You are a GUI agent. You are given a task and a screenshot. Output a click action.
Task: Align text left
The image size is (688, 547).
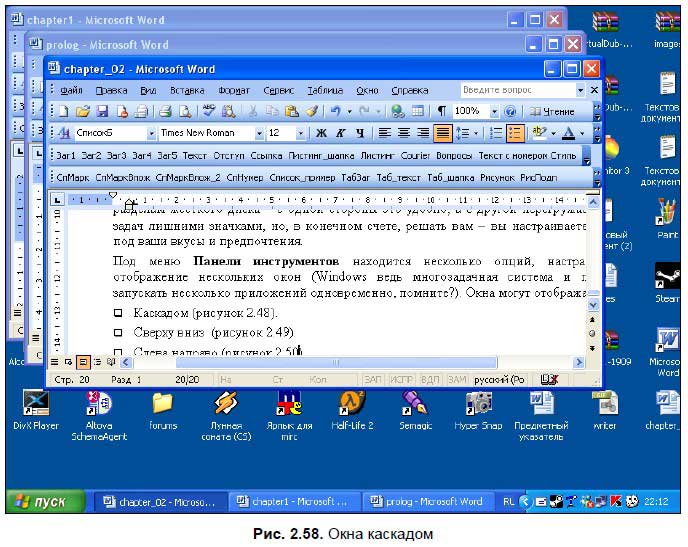tap(385, 133)
